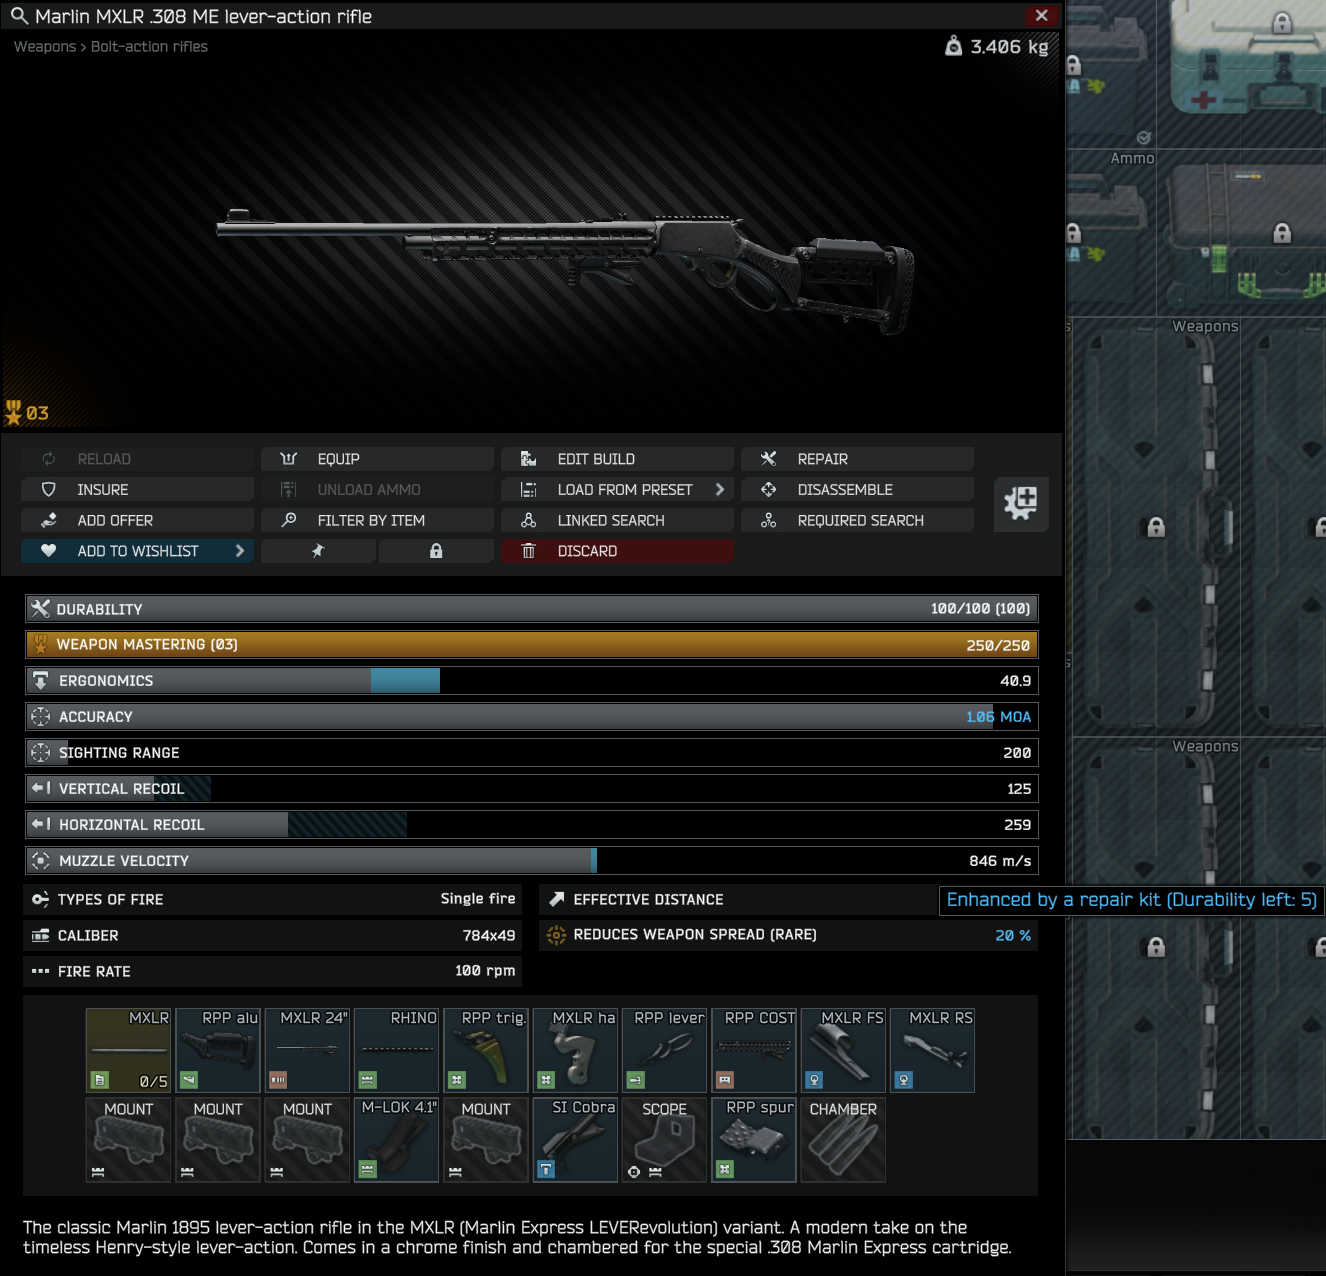Select the MXLR 24" barrel slot

point(307,1050)
